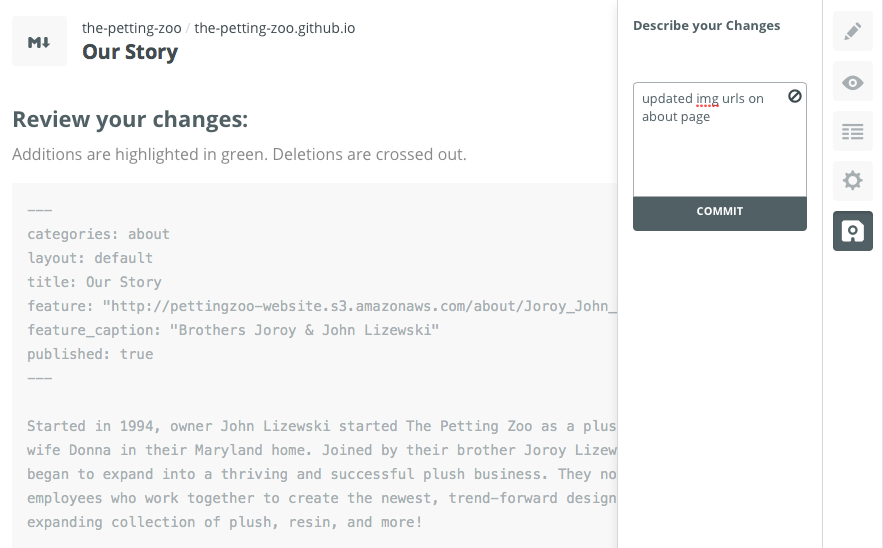Focus the commit message text box
The image size is (883, 548).
(719, 150)
